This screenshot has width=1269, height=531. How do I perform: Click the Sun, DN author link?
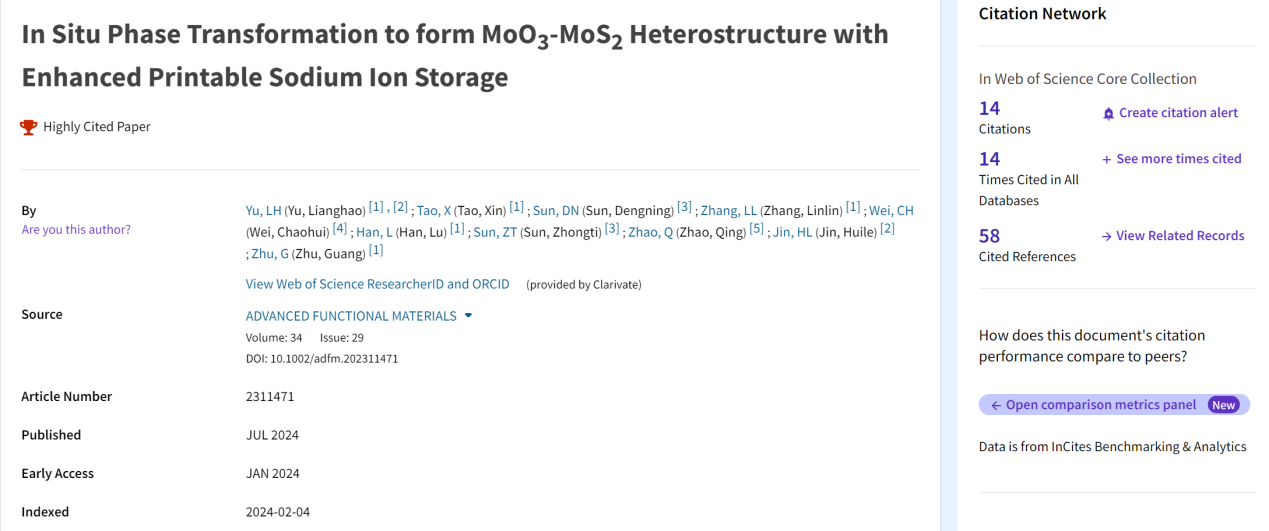click(x=556, y=211)
